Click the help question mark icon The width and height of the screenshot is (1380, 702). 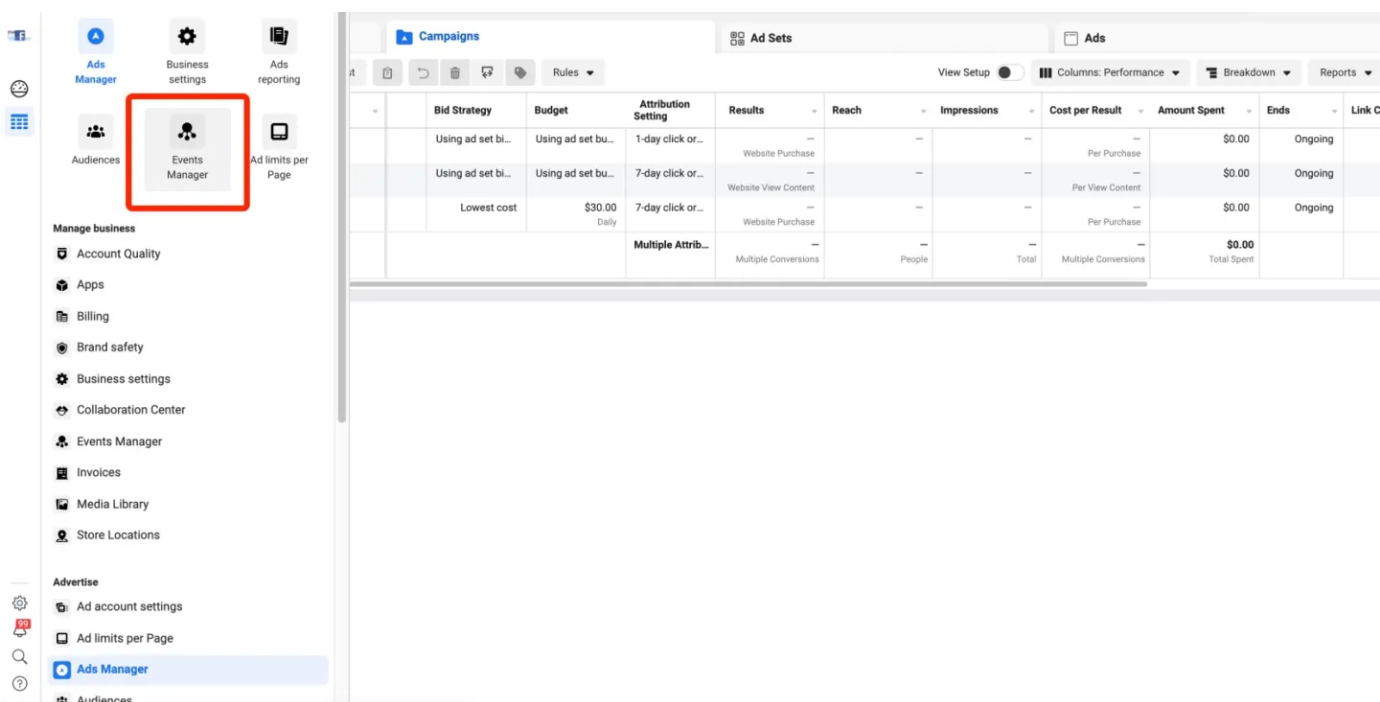pos(19,684)
